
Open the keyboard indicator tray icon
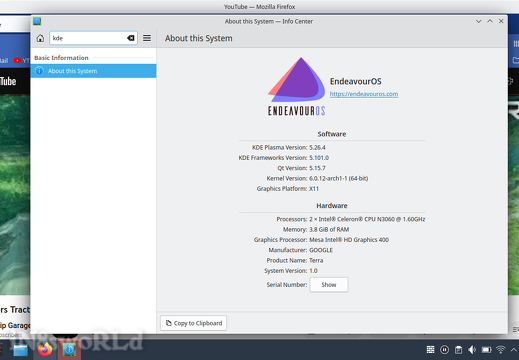coord(430,350)
